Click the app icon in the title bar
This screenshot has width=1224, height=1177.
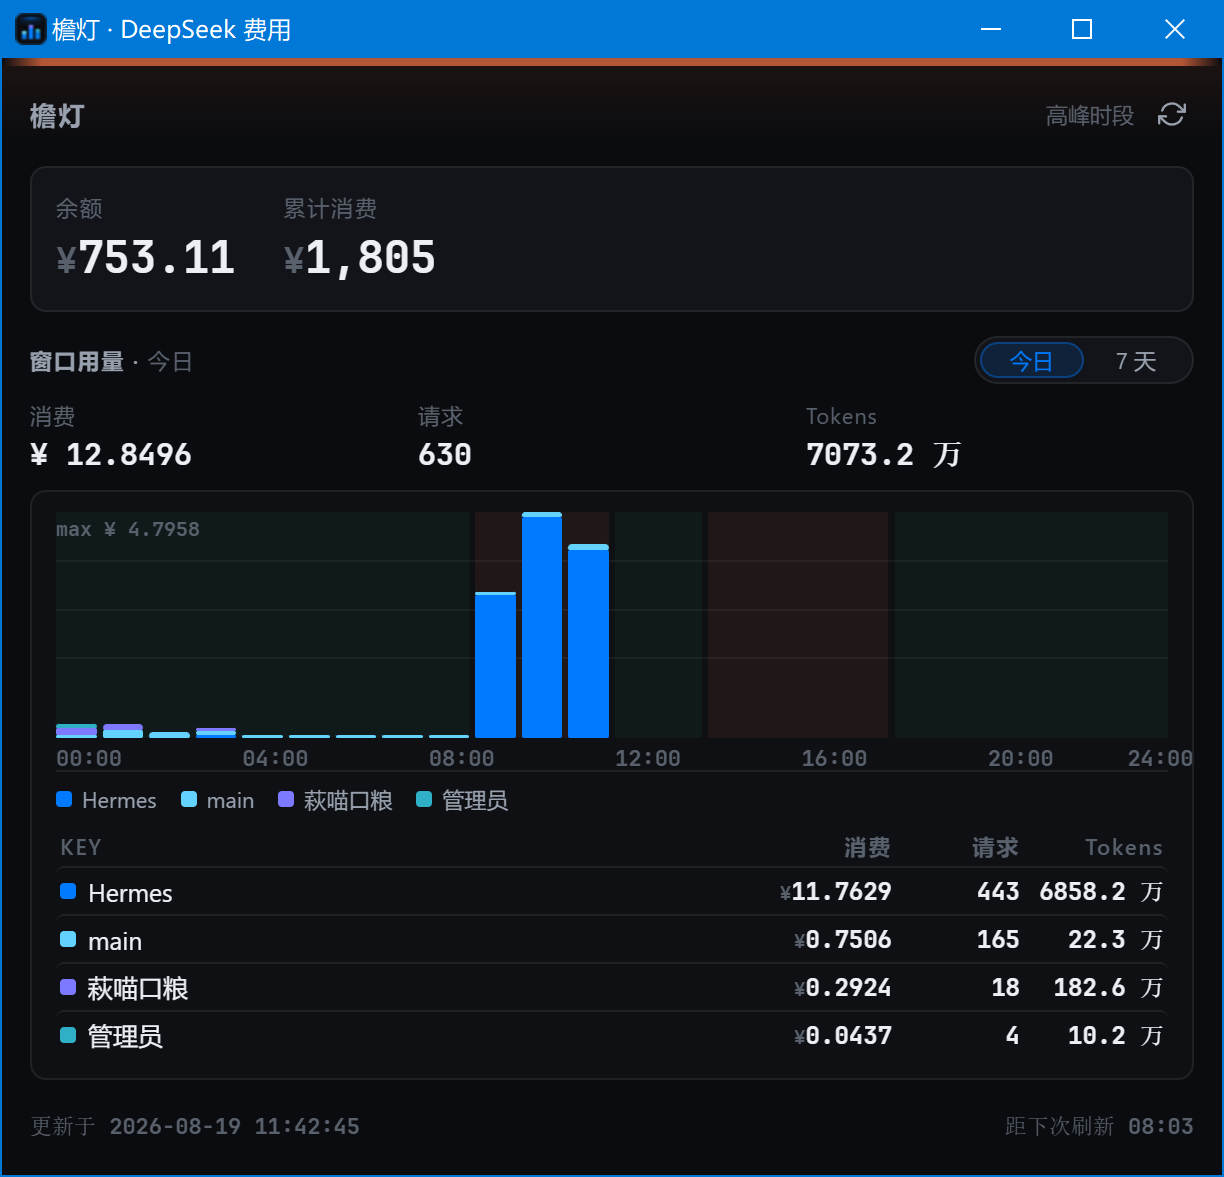pyautogui.click(x=31, y=30)
